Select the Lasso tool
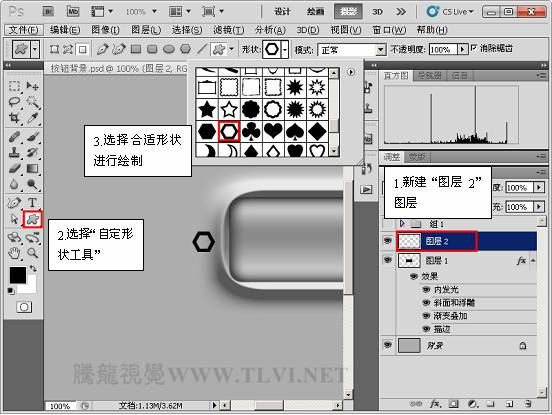Viewport: 552px width, 415px height. tap(14, 102)
